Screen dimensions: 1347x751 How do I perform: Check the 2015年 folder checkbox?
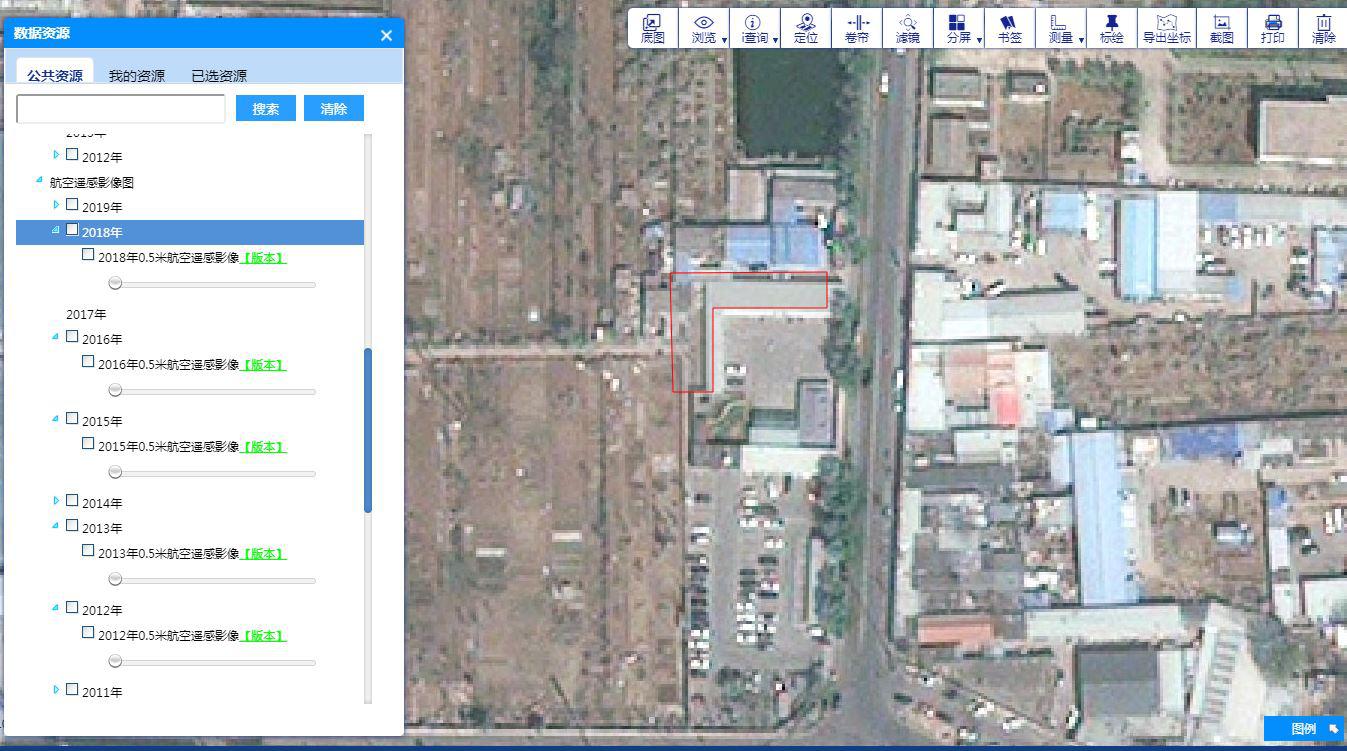tap(72, 419)
